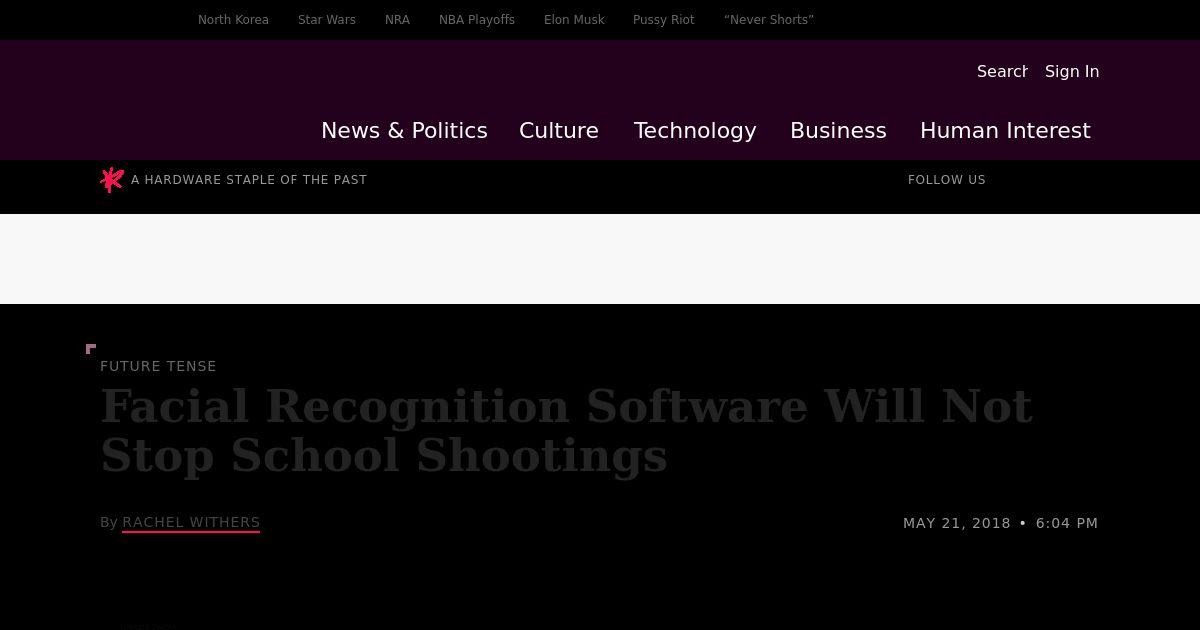Open the Pussy Riot trending topic
The width and height of the screenshot is (1200, 630).
664,20
